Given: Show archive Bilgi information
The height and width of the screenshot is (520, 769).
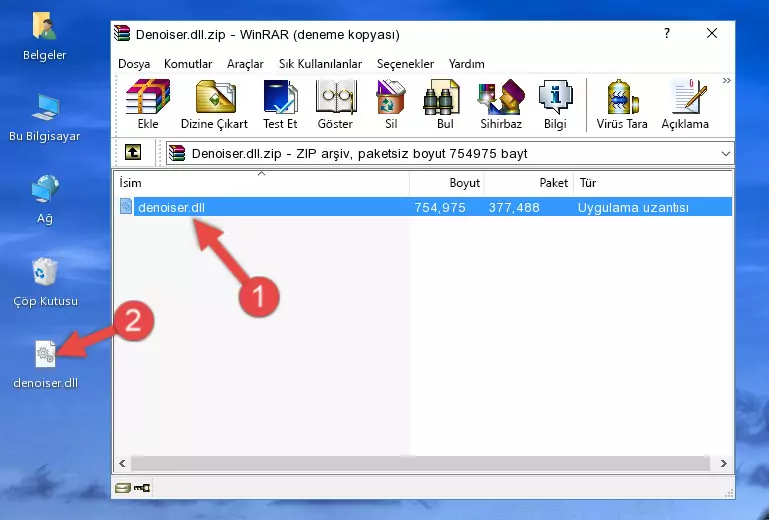Looking at the screenshot, I should (555, 104).
